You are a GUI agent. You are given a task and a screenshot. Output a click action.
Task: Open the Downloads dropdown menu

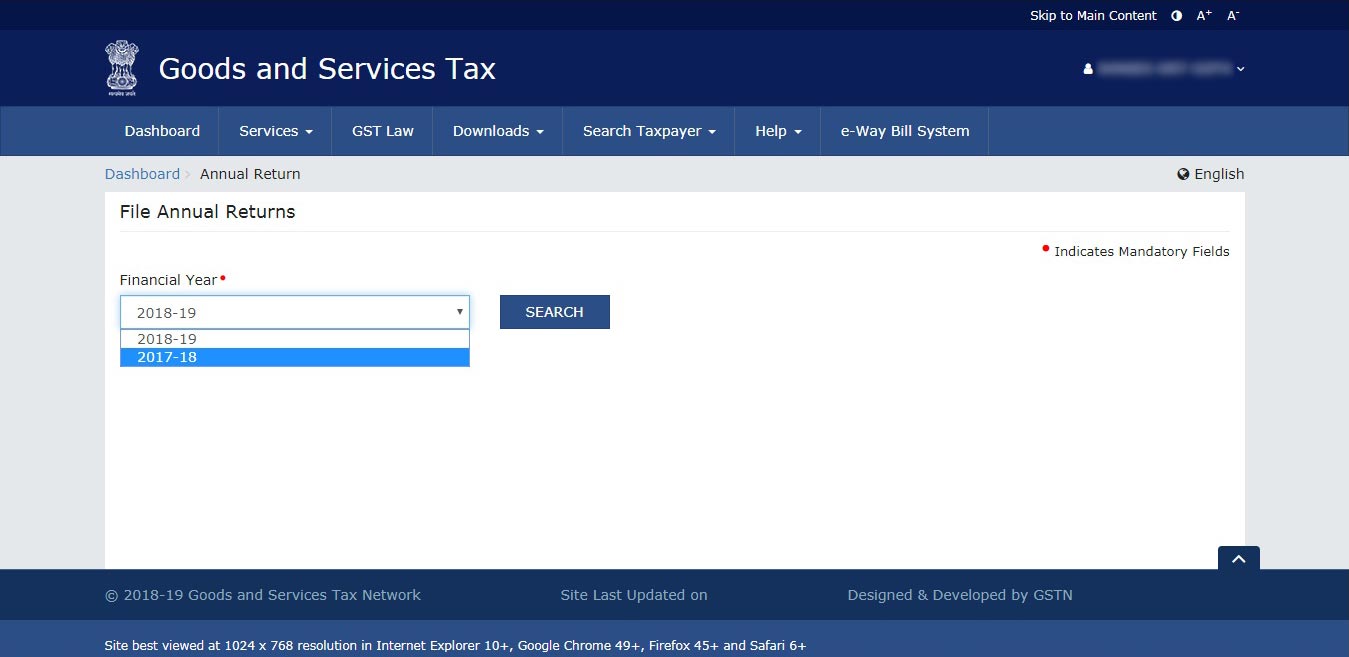point(497,131)
